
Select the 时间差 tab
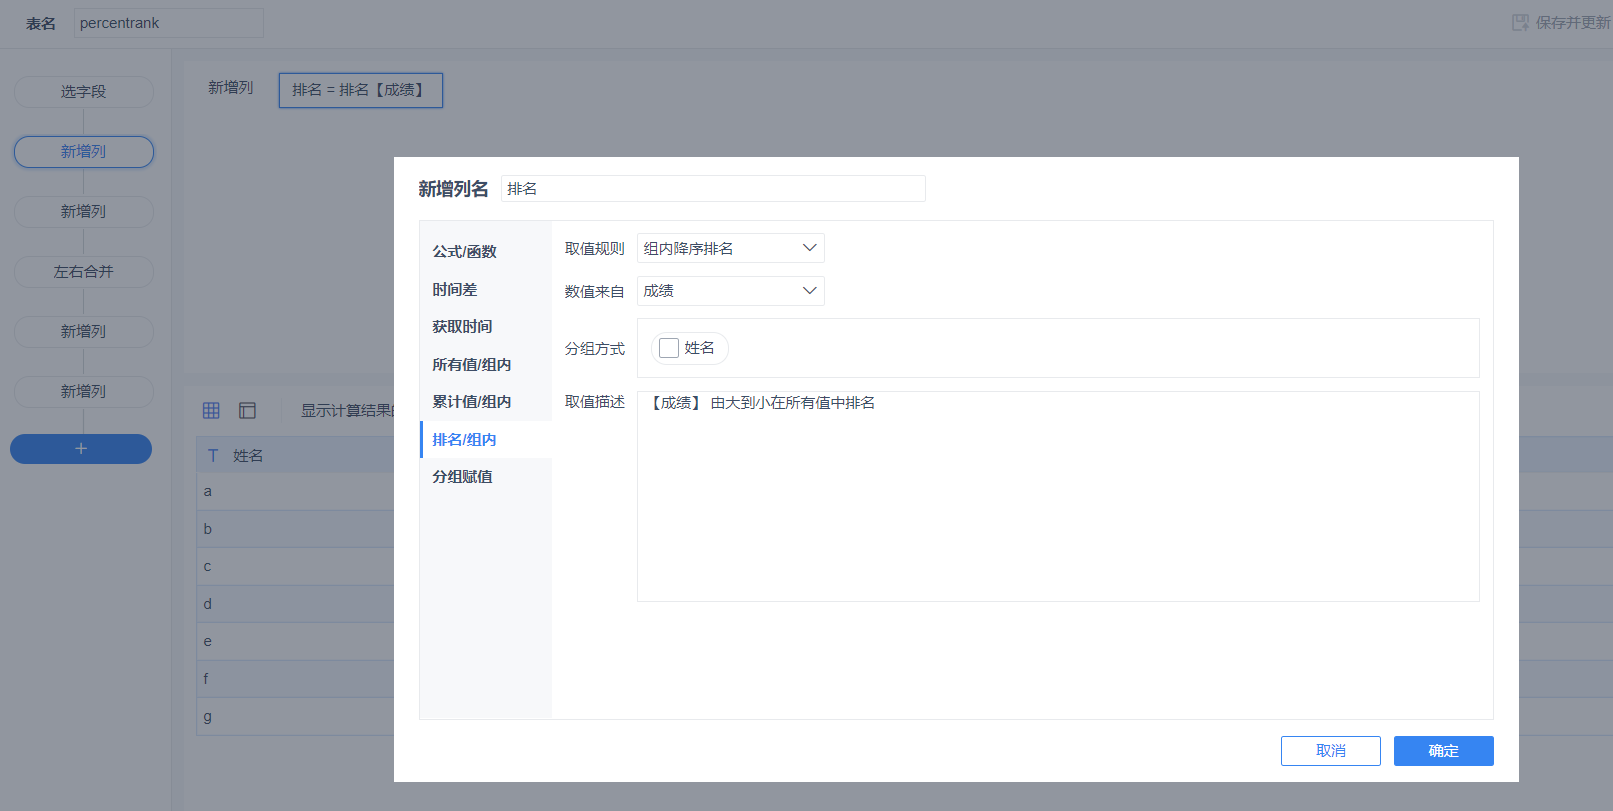486,289
